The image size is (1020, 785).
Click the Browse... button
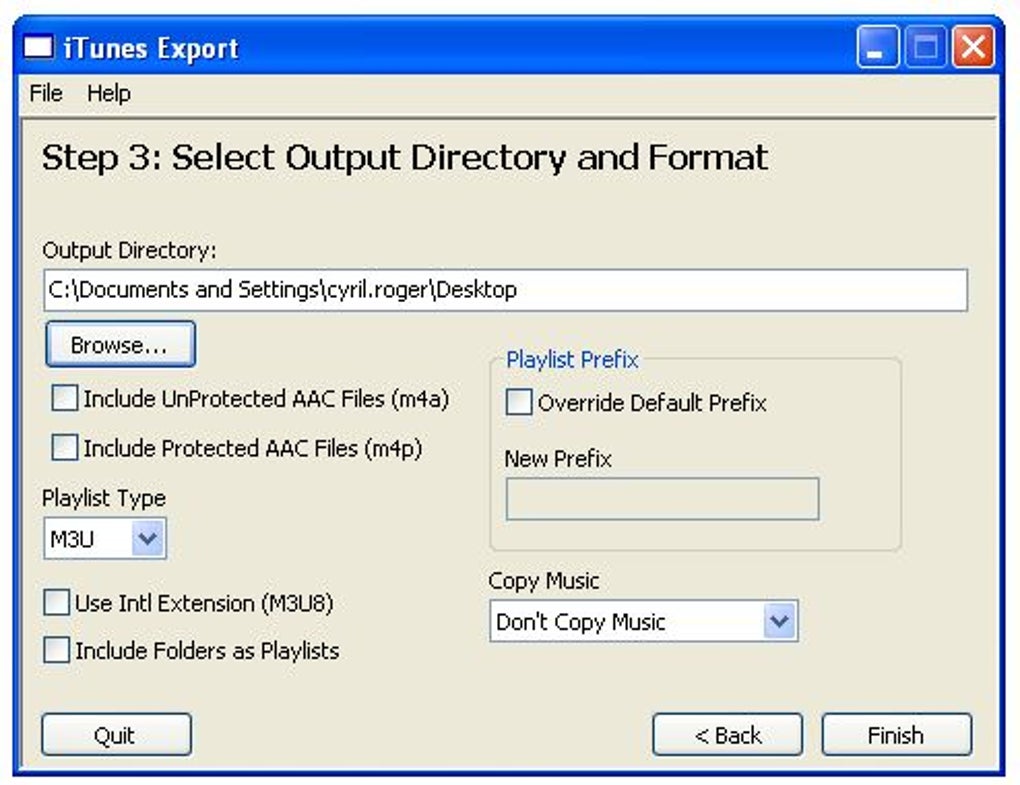point(120,345)
